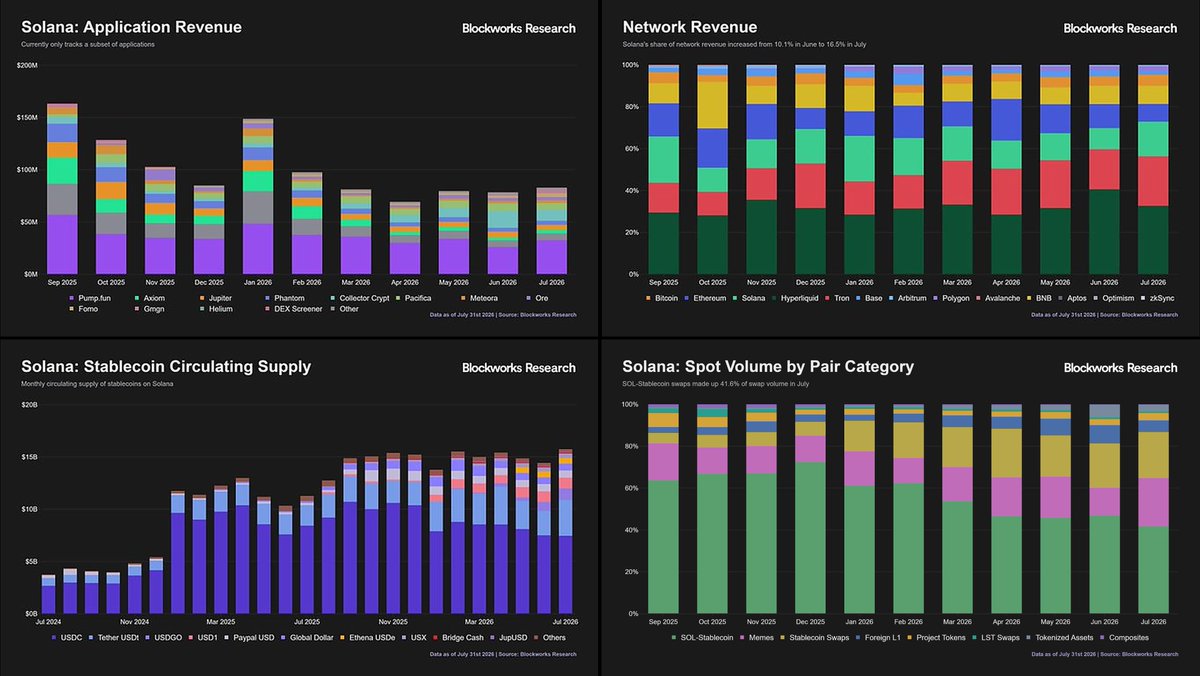Image resolution: width=1200 pixels, height=676 pixels.
Task: Select JupUSD legend entry
Action: pos(507,638)
